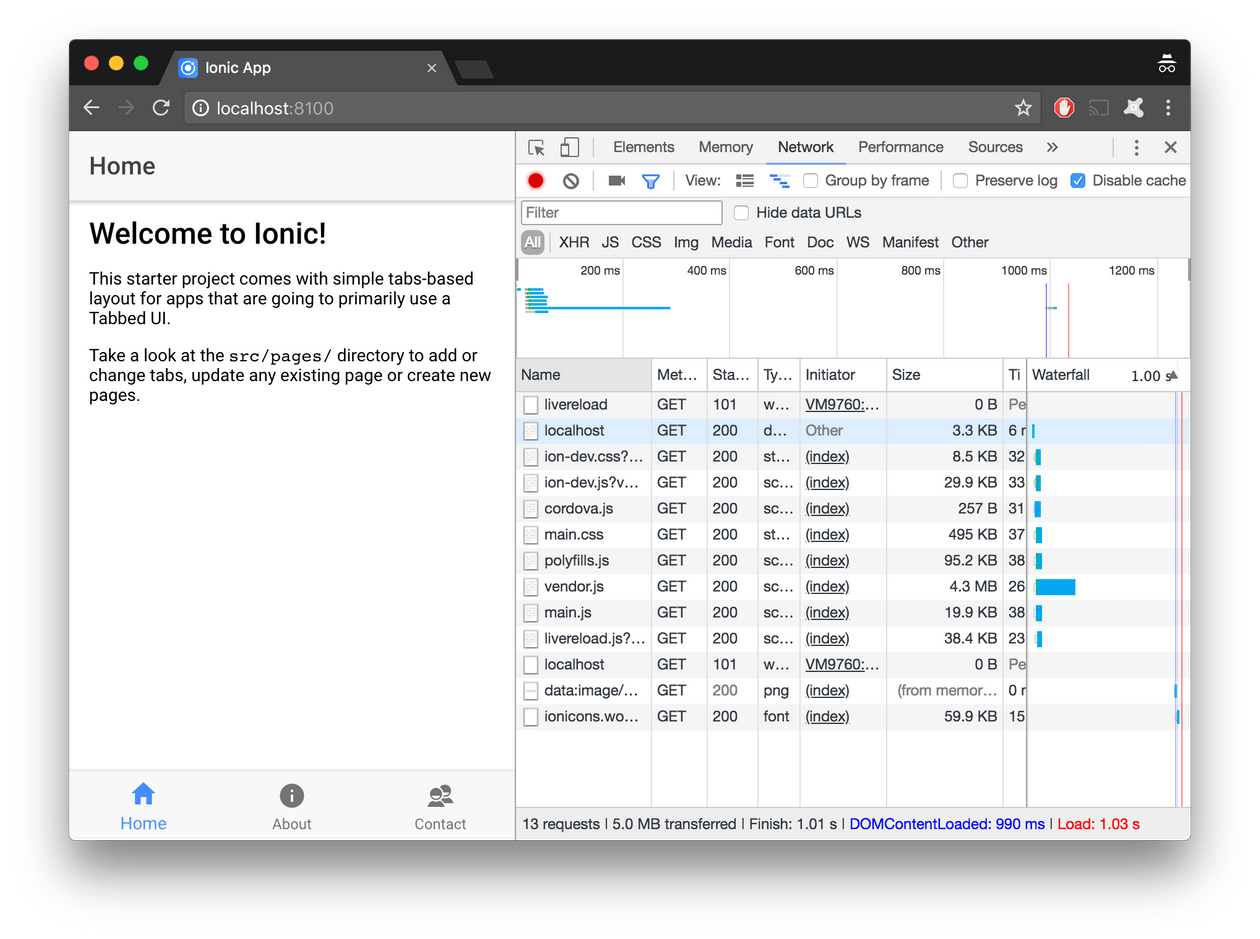
Task: Click the capture screenshots camera icon
Action: (x=616, y=181)
